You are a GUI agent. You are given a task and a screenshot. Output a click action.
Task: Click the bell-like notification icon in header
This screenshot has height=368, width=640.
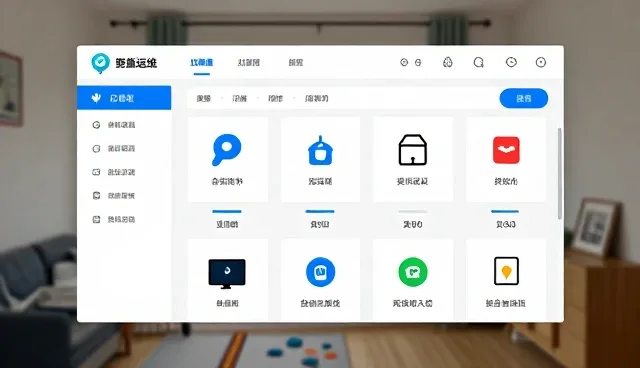click(x=448, y=62)
